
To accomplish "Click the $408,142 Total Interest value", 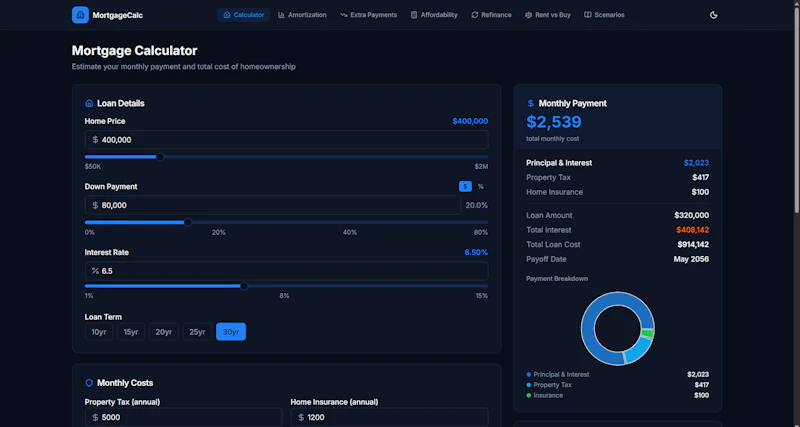I will (692, 230).
